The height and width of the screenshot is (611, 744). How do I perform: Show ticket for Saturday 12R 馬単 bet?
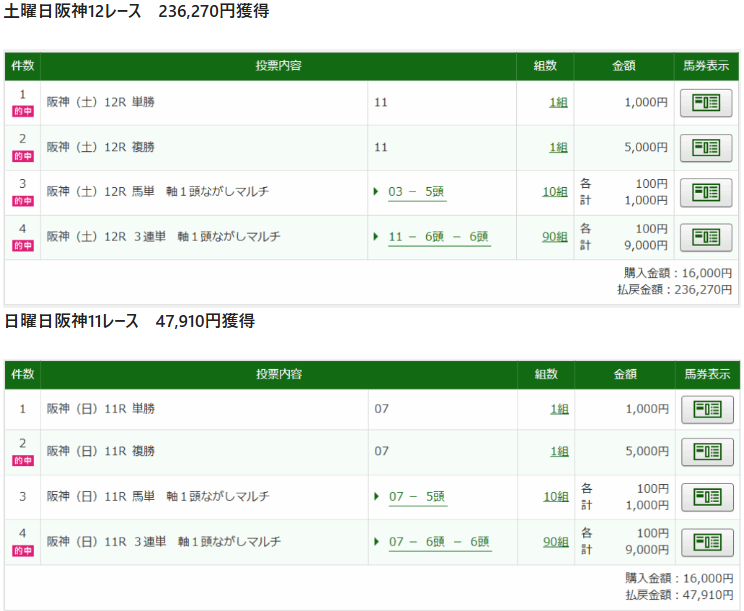click(x=706, y=192)
